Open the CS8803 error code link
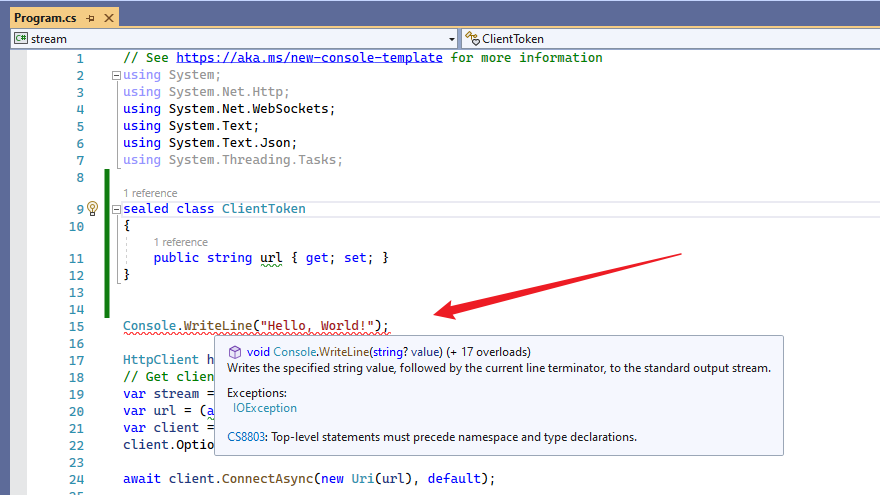The image size is (880, 495). coord(247,437)
